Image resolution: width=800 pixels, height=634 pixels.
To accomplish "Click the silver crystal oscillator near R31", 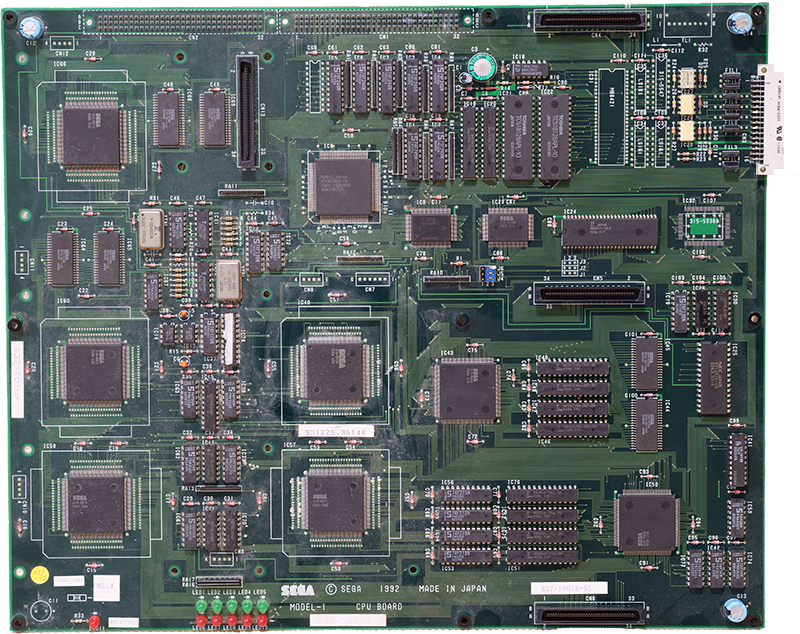I will click(152, 230).
